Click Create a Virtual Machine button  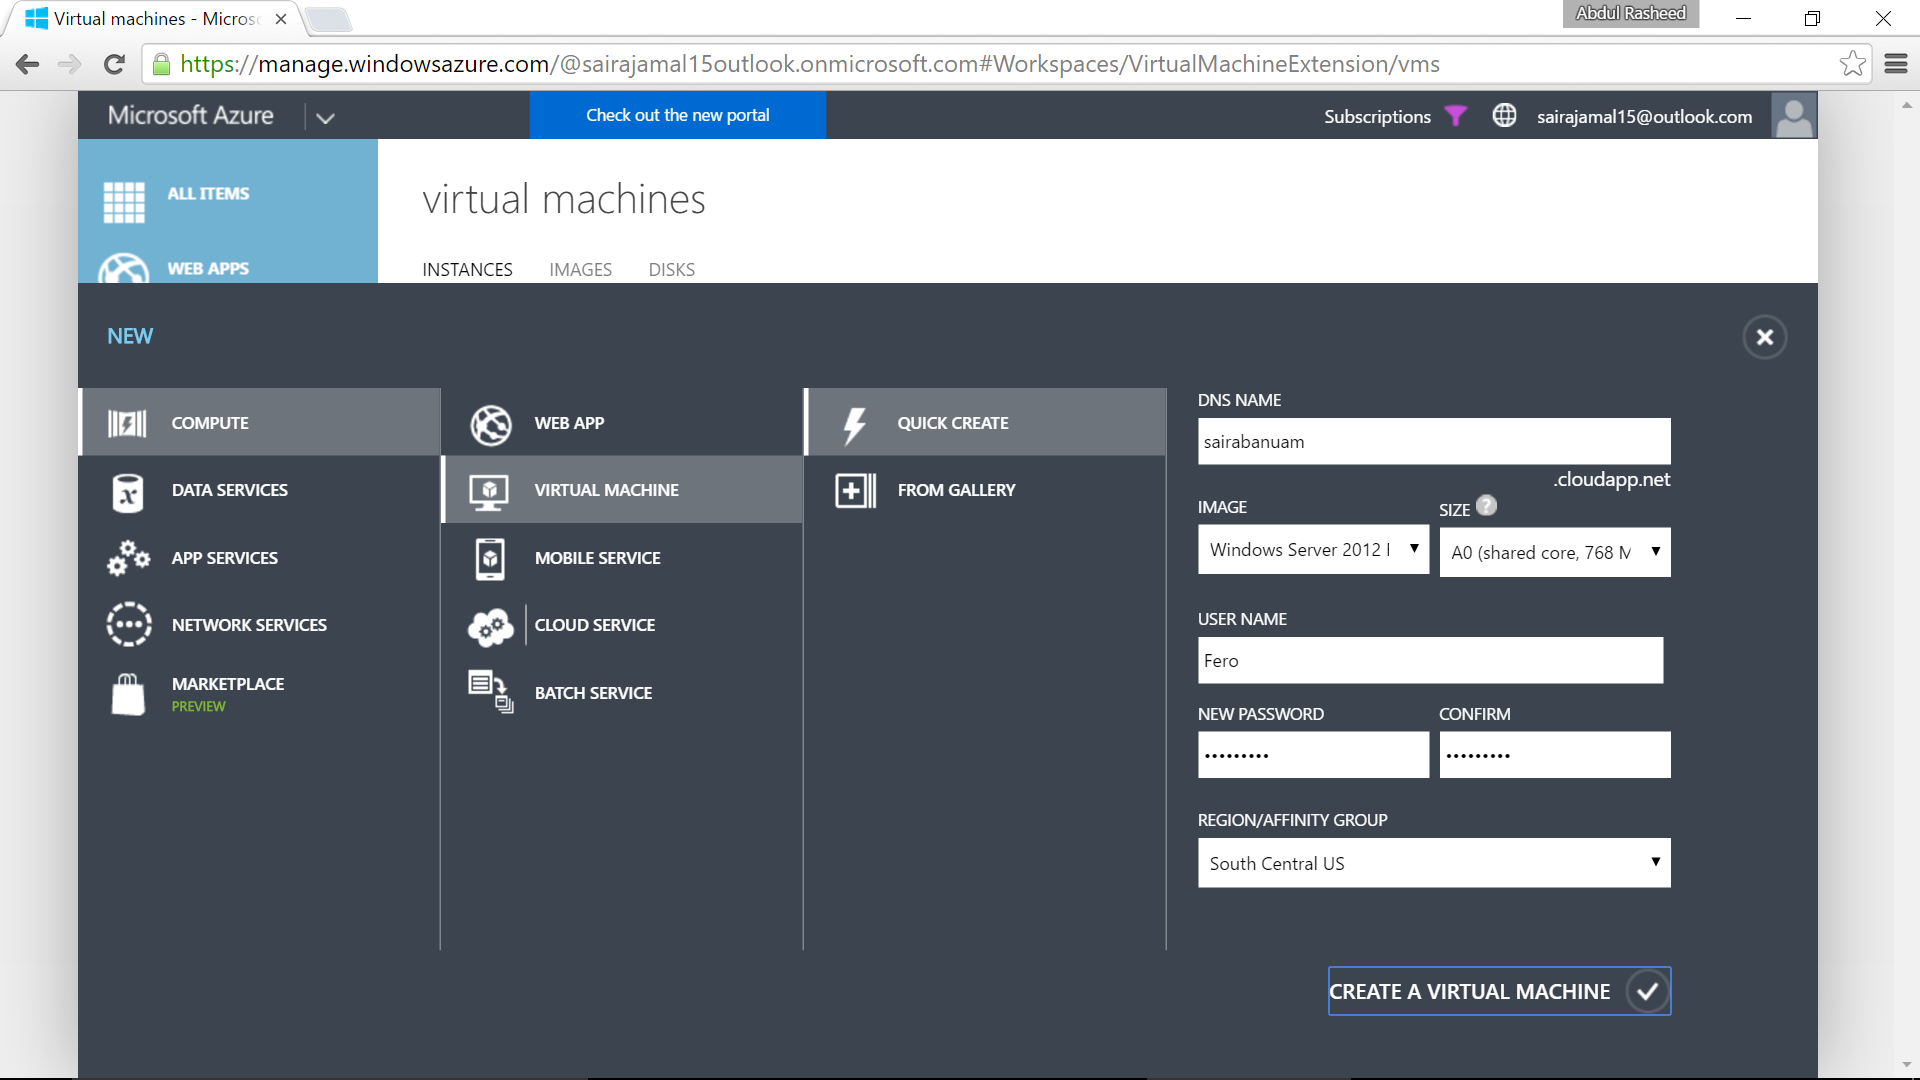point(1499,991)
